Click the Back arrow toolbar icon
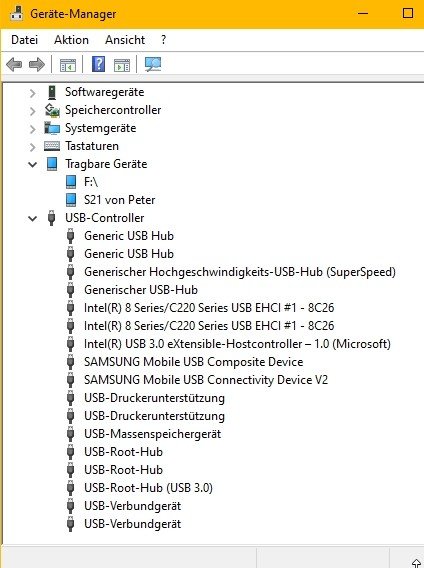 14,65
